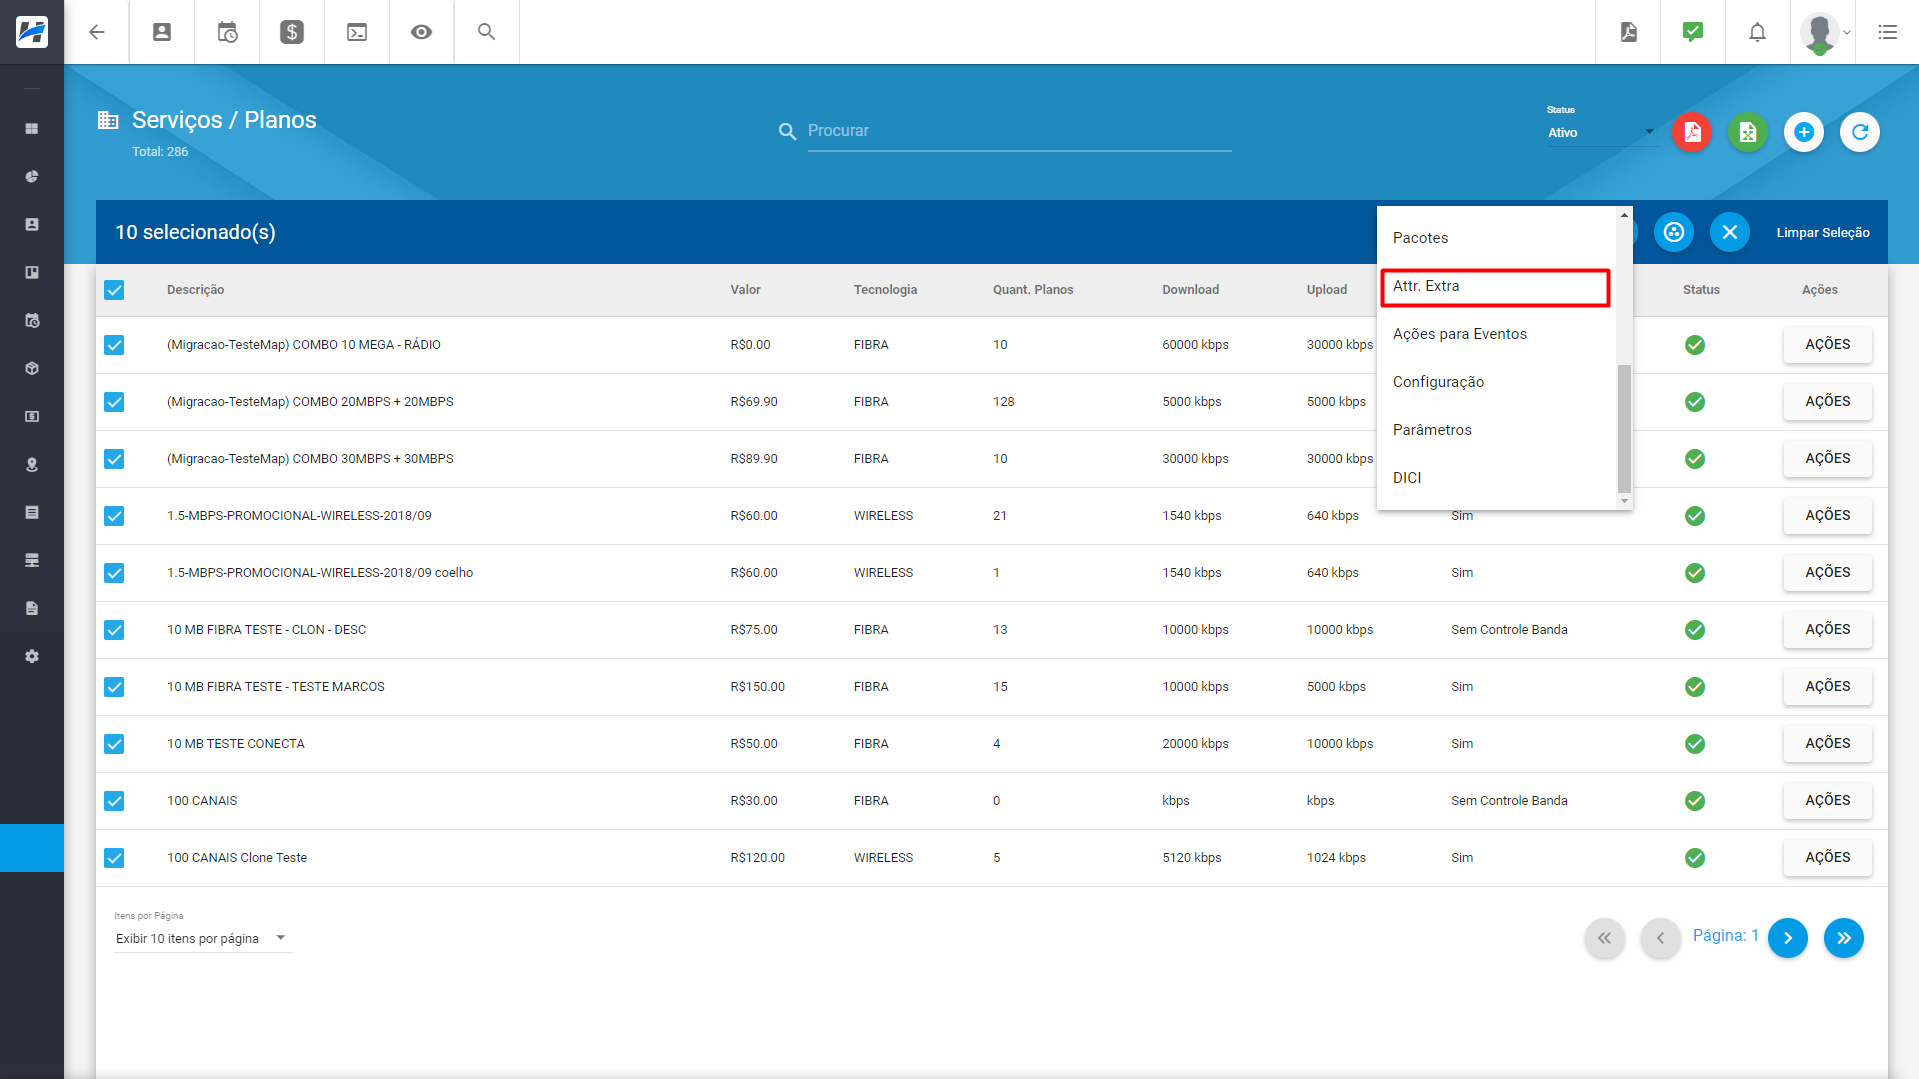
Task: Open sidebar box package icon
Action: pyautogui.click(x=32, y=369)
